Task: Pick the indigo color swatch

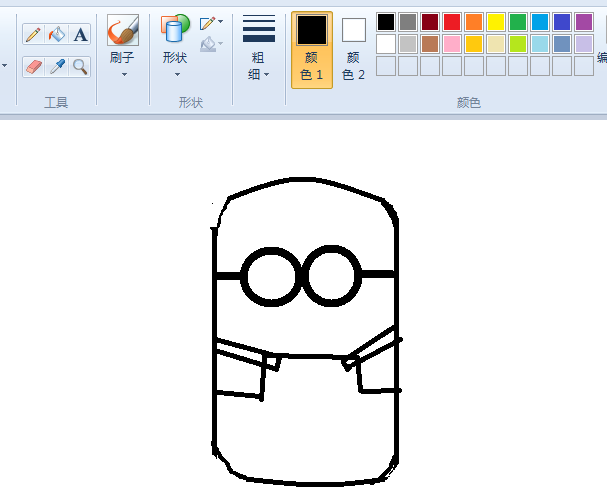Action: point(562,22)
